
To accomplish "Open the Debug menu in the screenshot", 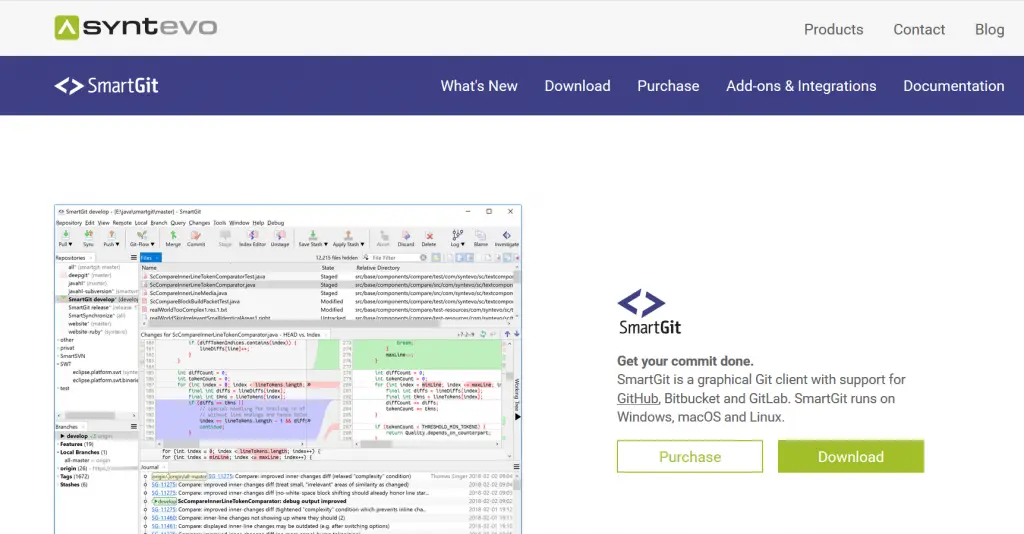I will pos(276,223).
